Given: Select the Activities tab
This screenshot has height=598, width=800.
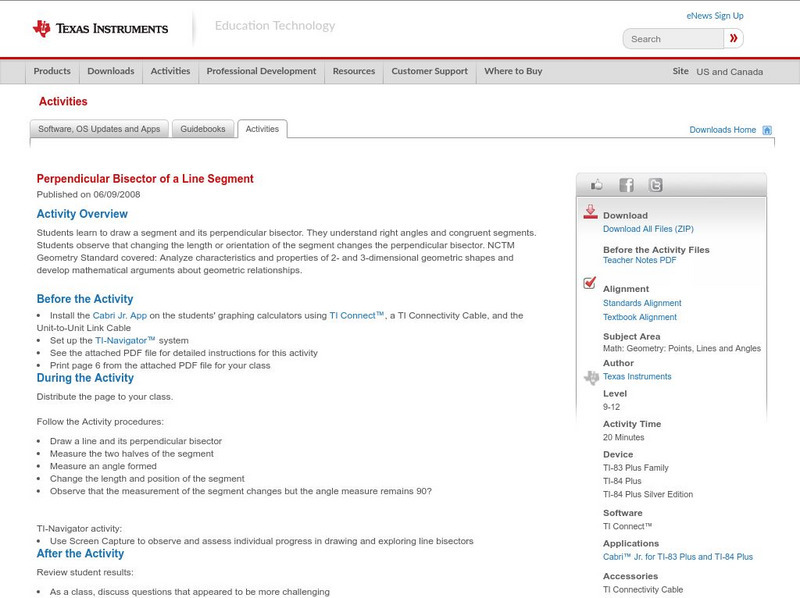Looking at the screenshot, I should pyautogui.click(x=262, y=129).
